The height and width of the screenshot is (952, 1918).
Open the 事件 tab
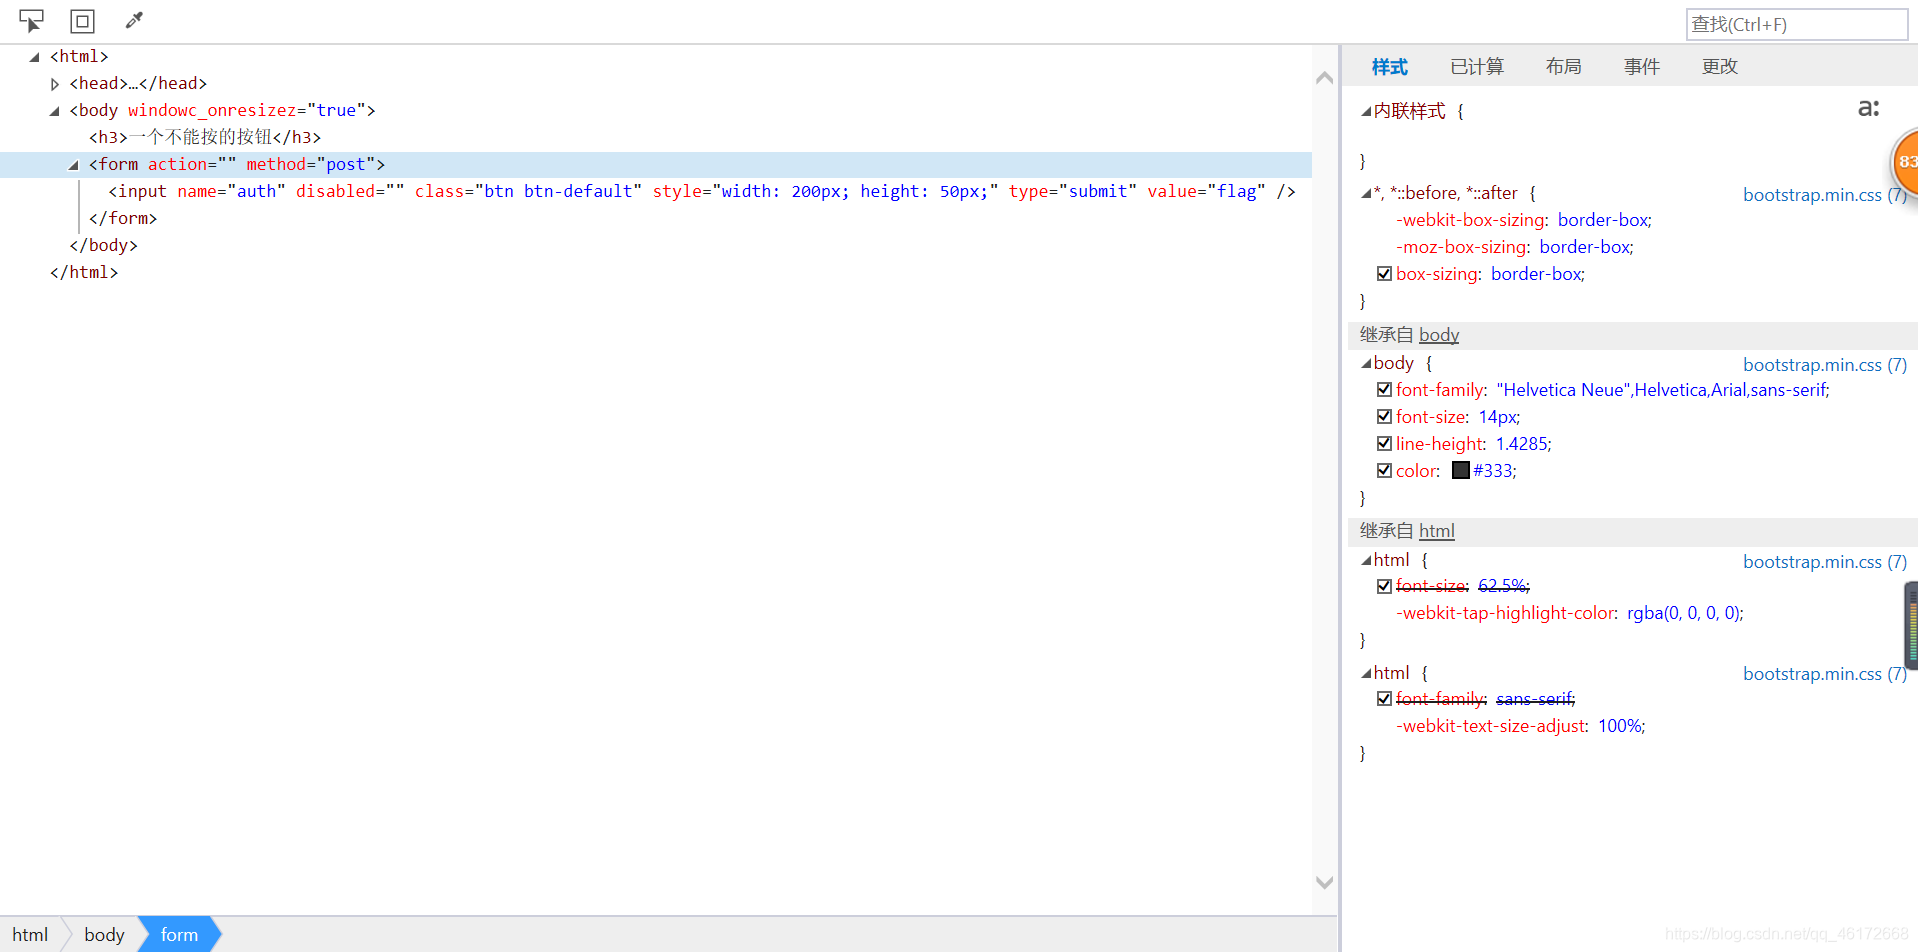tap(1641, 67)
